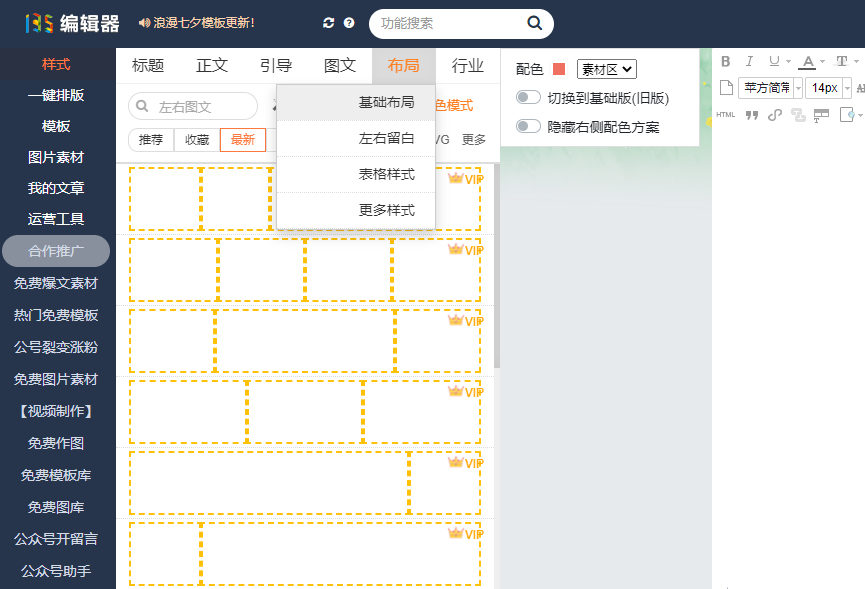Screen dimensions: 865x589
Task: Toggle italic formatting
Action: 749,61
